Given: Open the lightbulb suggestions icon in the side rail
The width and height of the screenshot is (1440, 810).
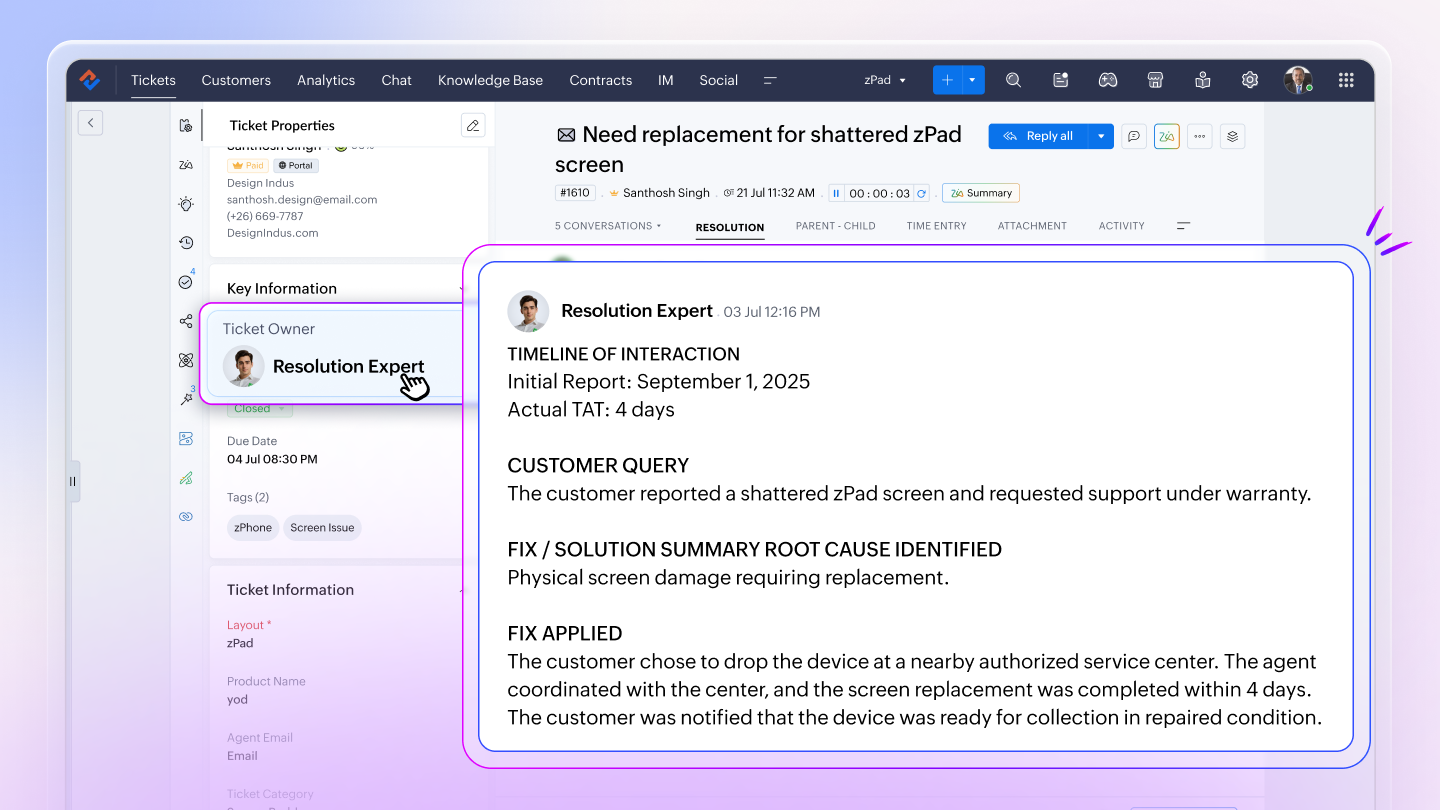Looking at the screenshot, I should tap(186, 204).
